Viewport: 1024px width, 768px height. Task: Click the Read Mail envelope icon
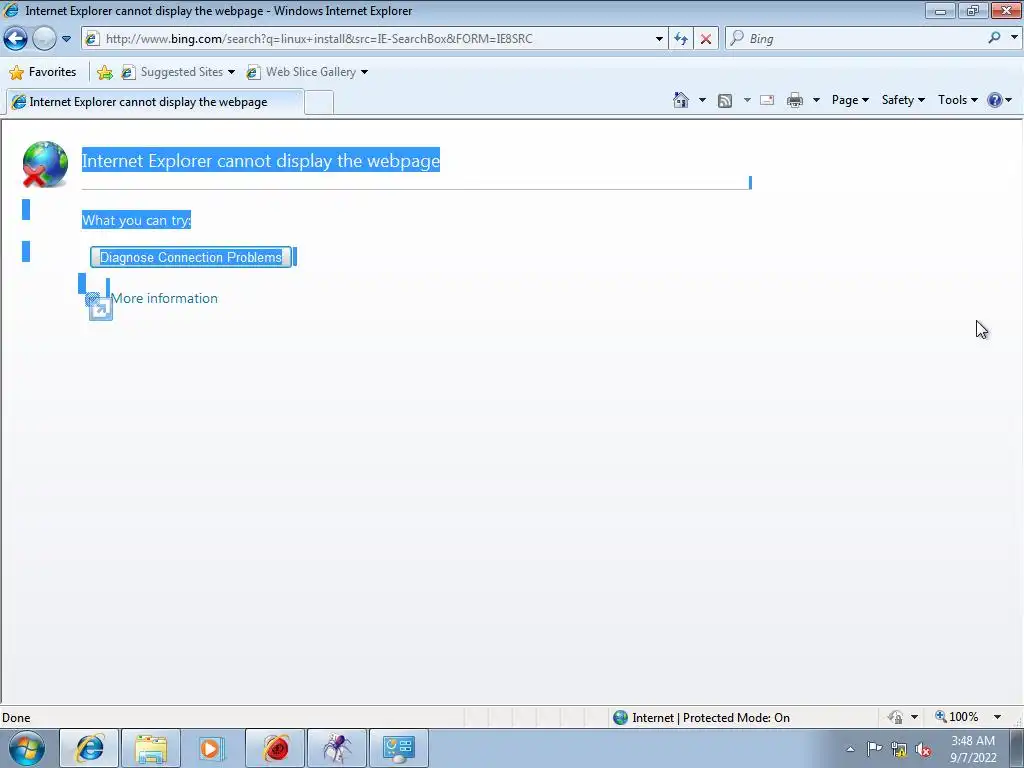pos(767,100)
